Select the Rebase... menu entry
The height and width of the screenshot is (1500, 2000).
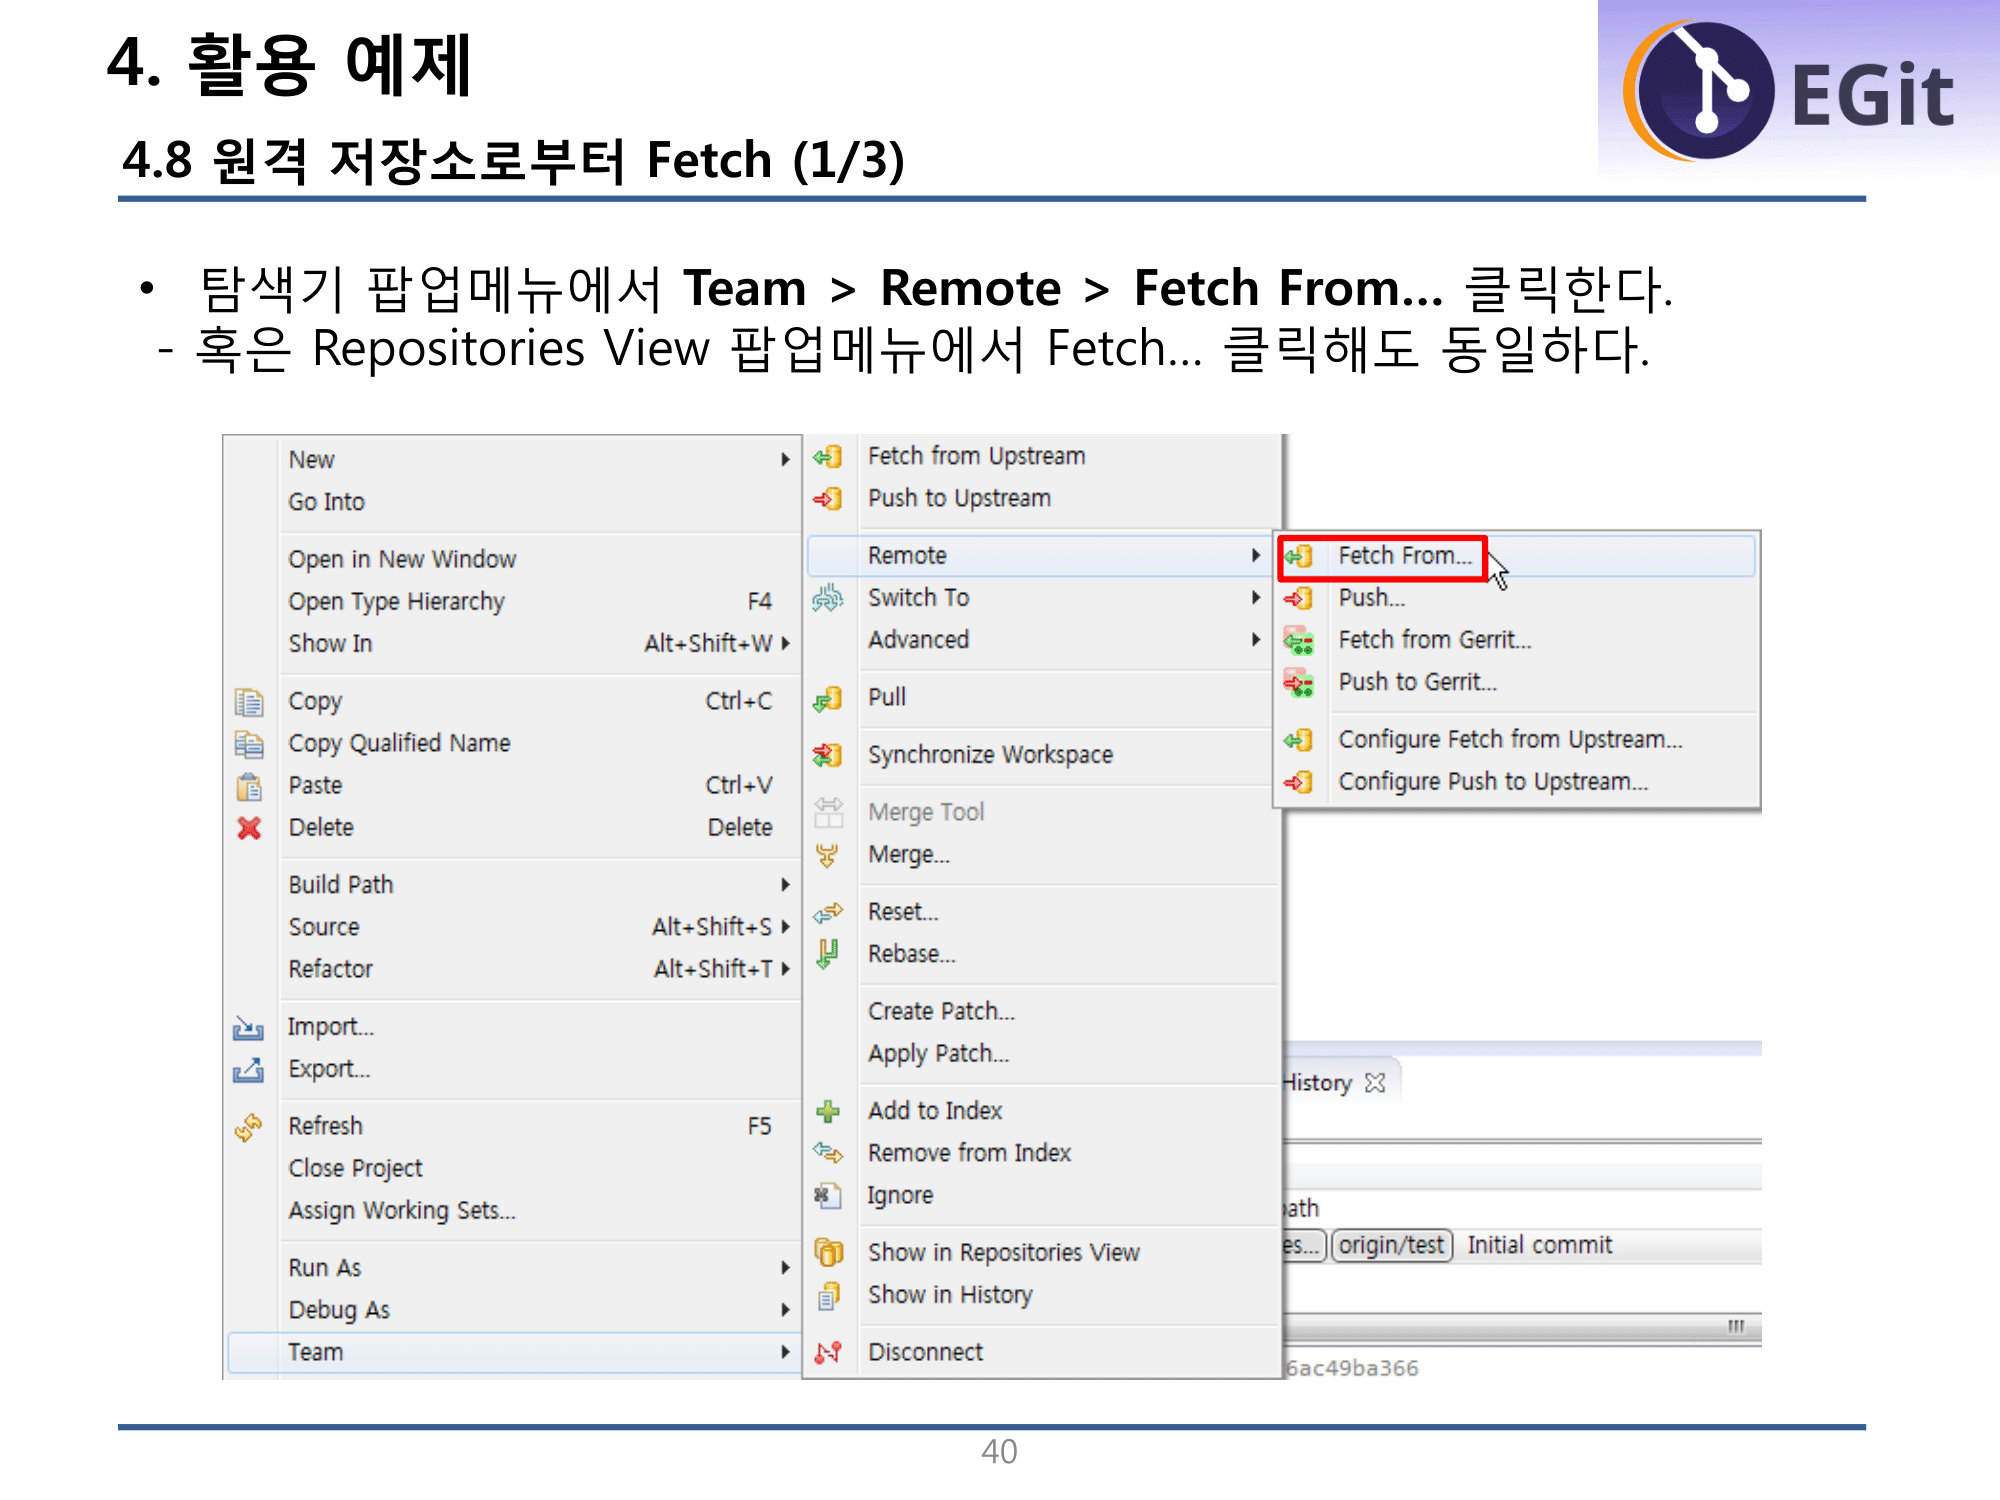point(911,954)
